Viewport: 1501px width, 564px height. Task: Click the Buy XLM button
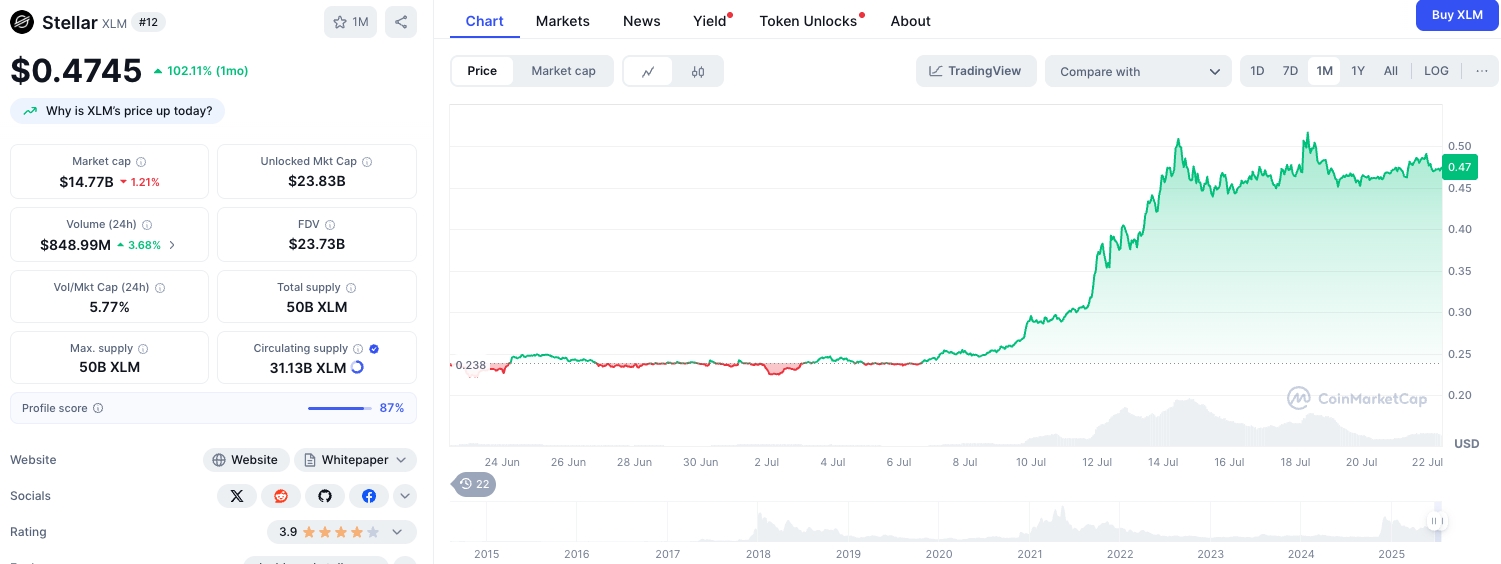pos(1457,15)
